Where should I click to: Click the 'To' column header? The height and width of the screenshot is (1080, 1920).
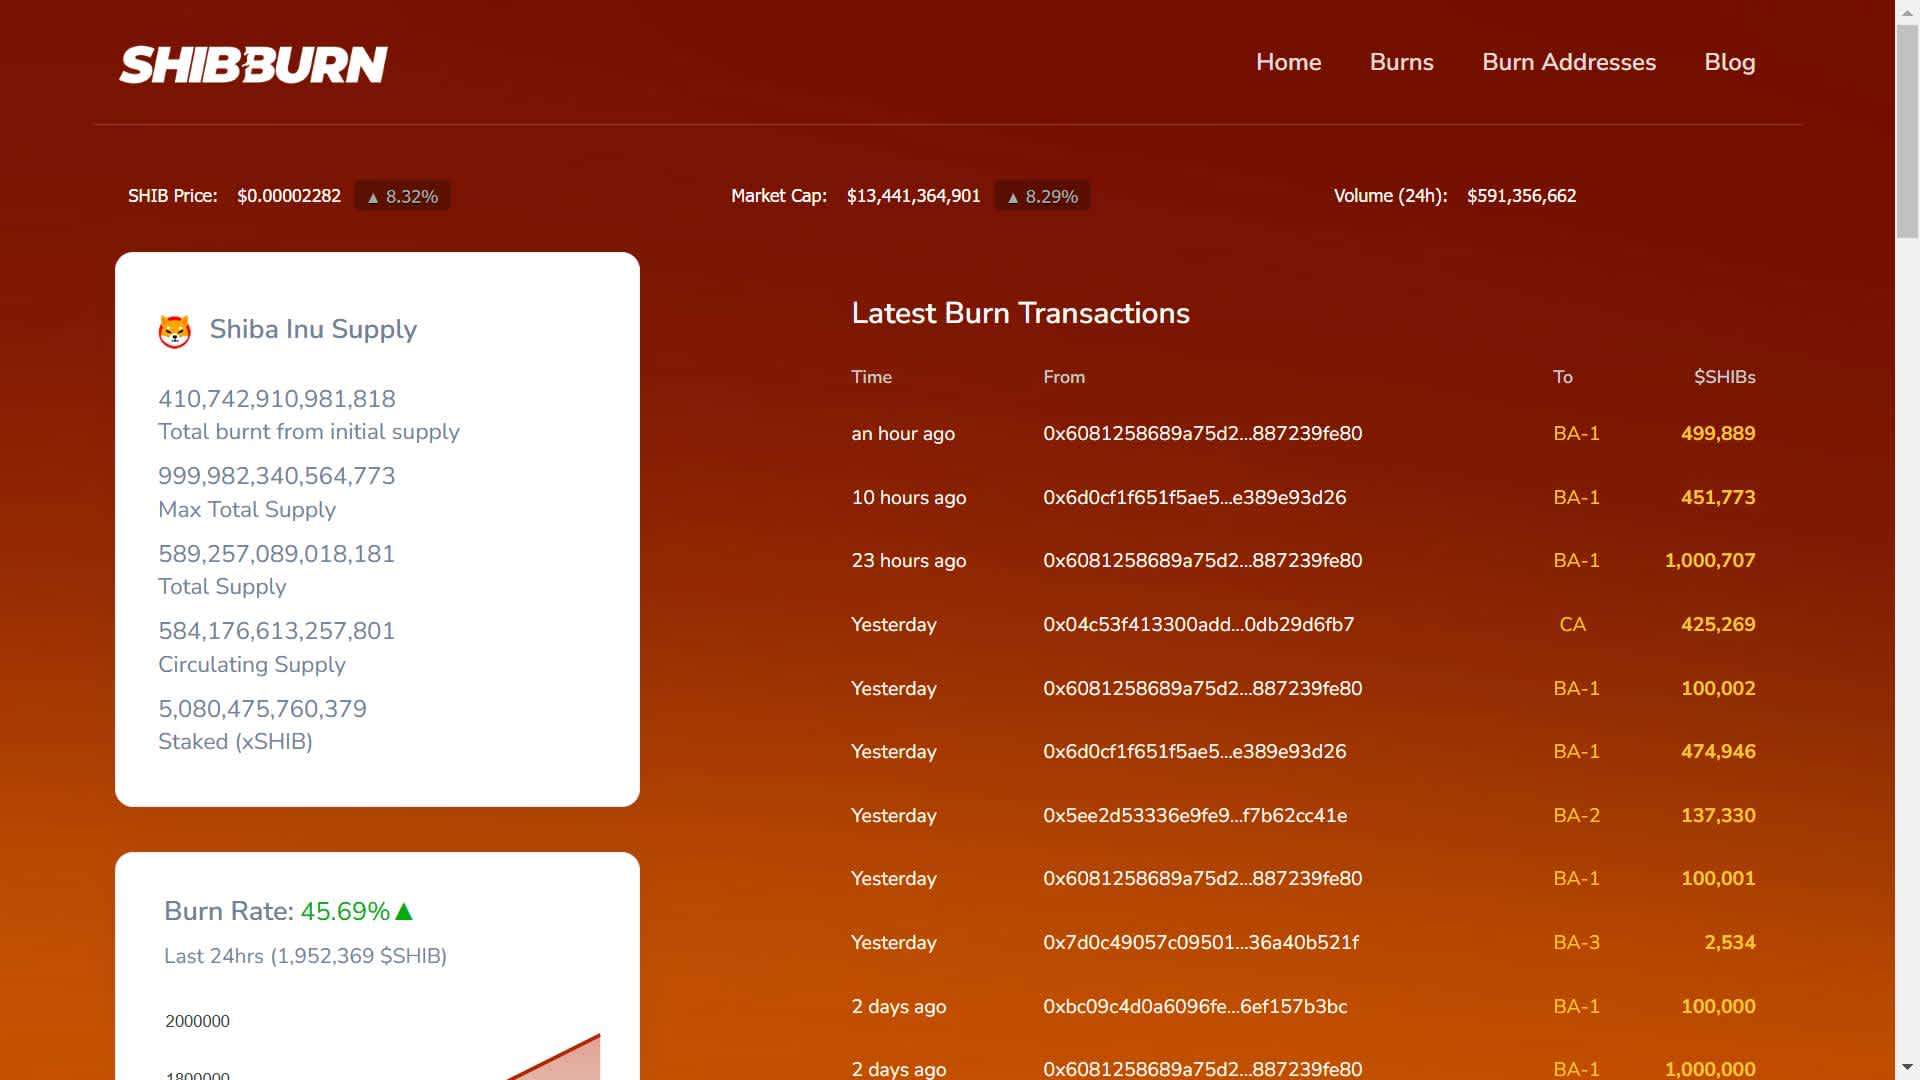1562,377
